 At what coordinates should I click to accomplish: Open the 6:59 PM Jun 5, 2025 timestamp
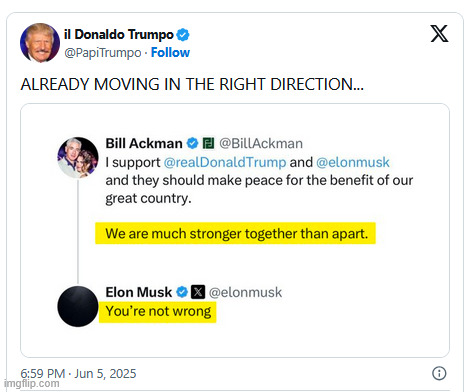pos(78,373)
